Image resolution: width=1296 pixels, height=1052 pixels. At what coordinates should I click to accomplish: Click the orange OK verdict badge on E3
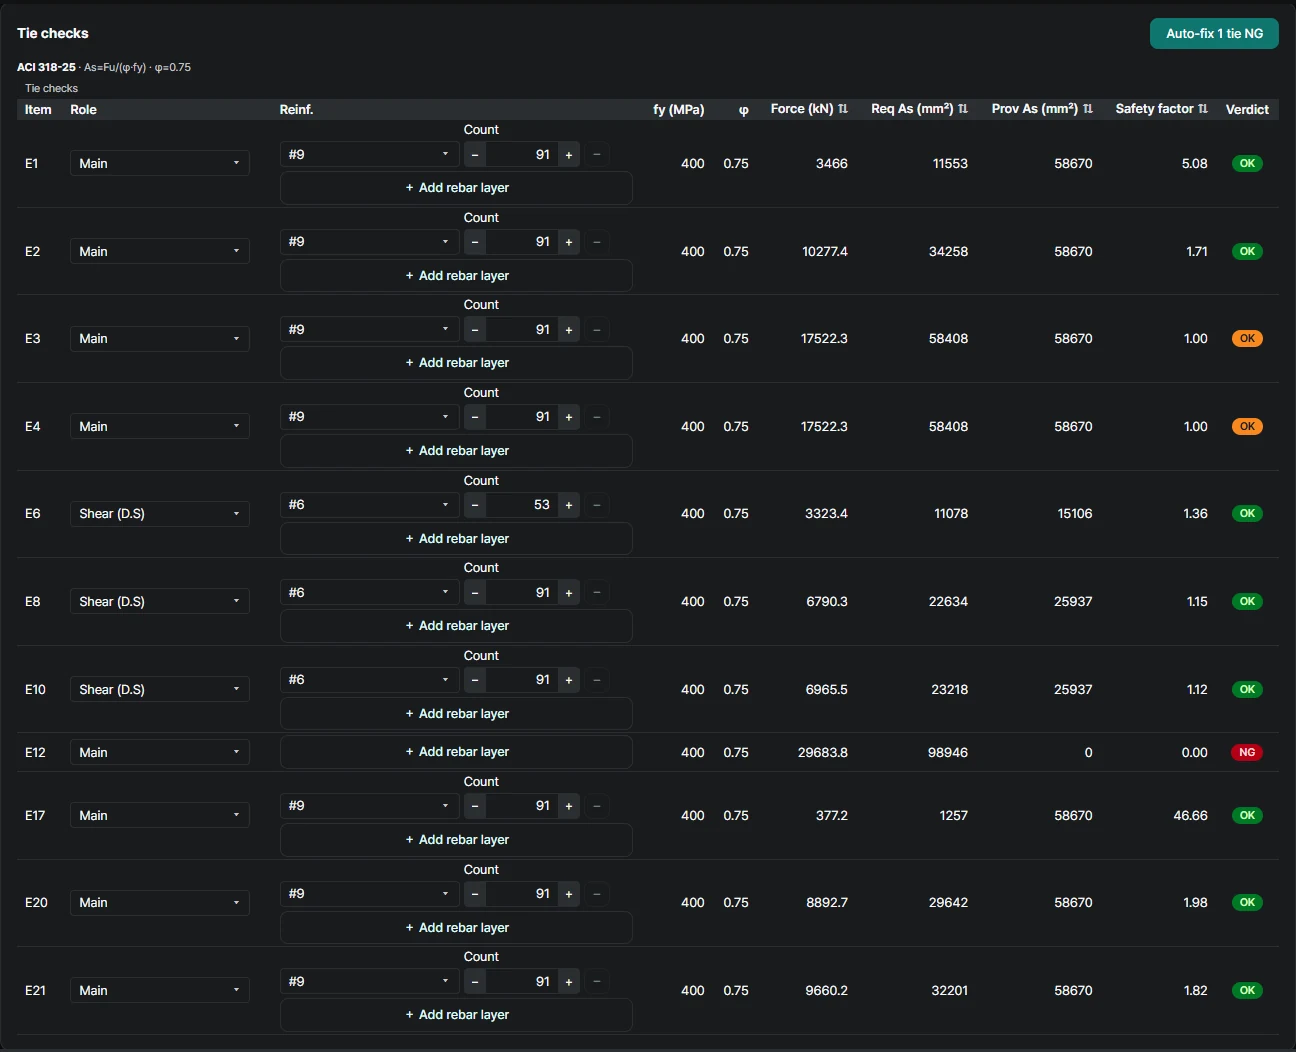tap(1247, 339)
